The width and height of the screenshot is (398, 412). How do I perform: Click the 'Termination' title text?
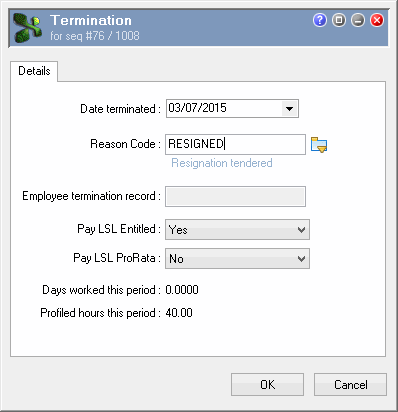[91, 20]
